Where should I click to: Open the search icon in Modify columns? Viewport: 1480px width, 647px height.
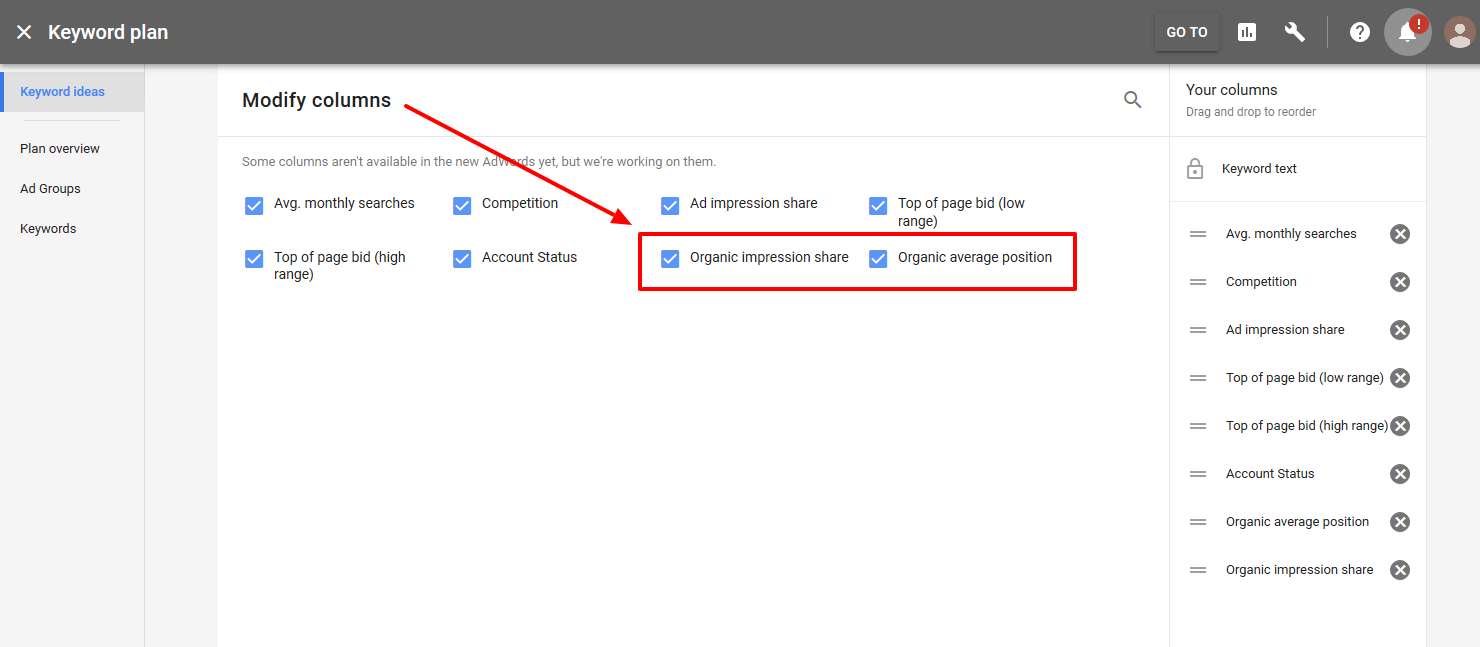1132,99
